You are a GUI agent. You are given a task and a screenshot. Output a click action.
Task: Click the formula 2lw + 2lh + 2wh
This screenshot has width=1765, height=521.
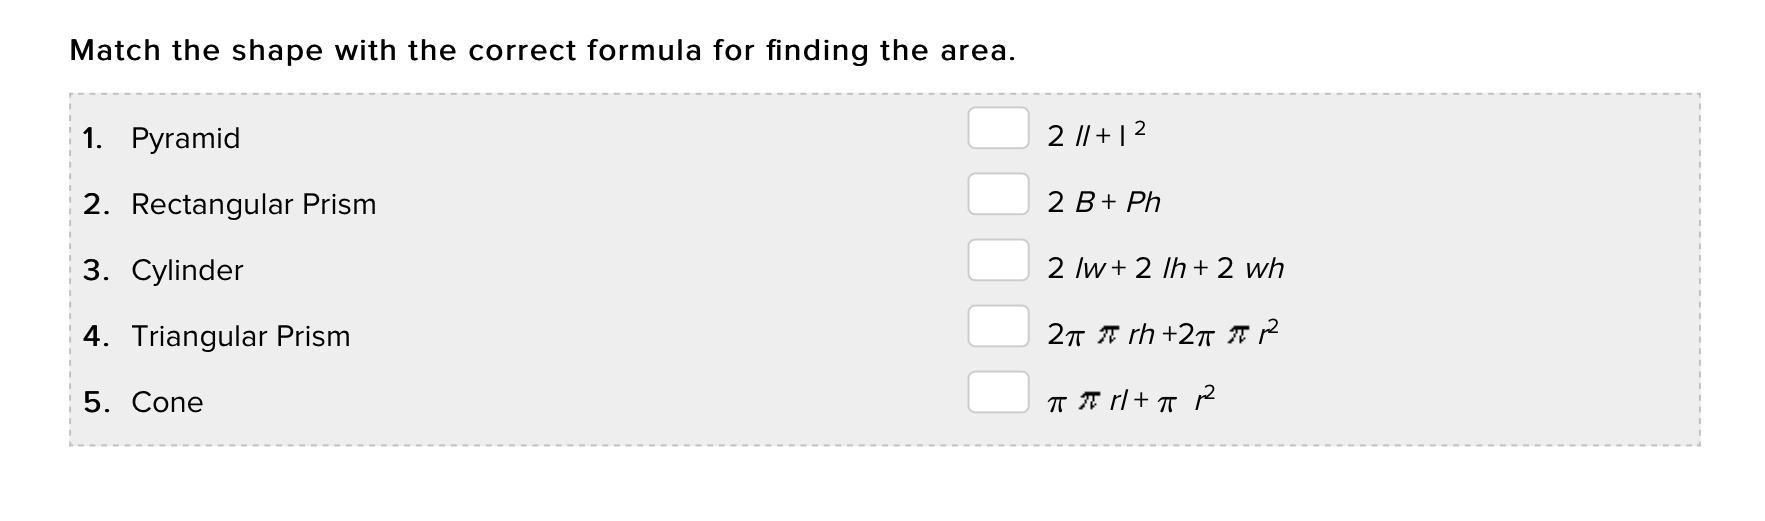coord(1165,268)
